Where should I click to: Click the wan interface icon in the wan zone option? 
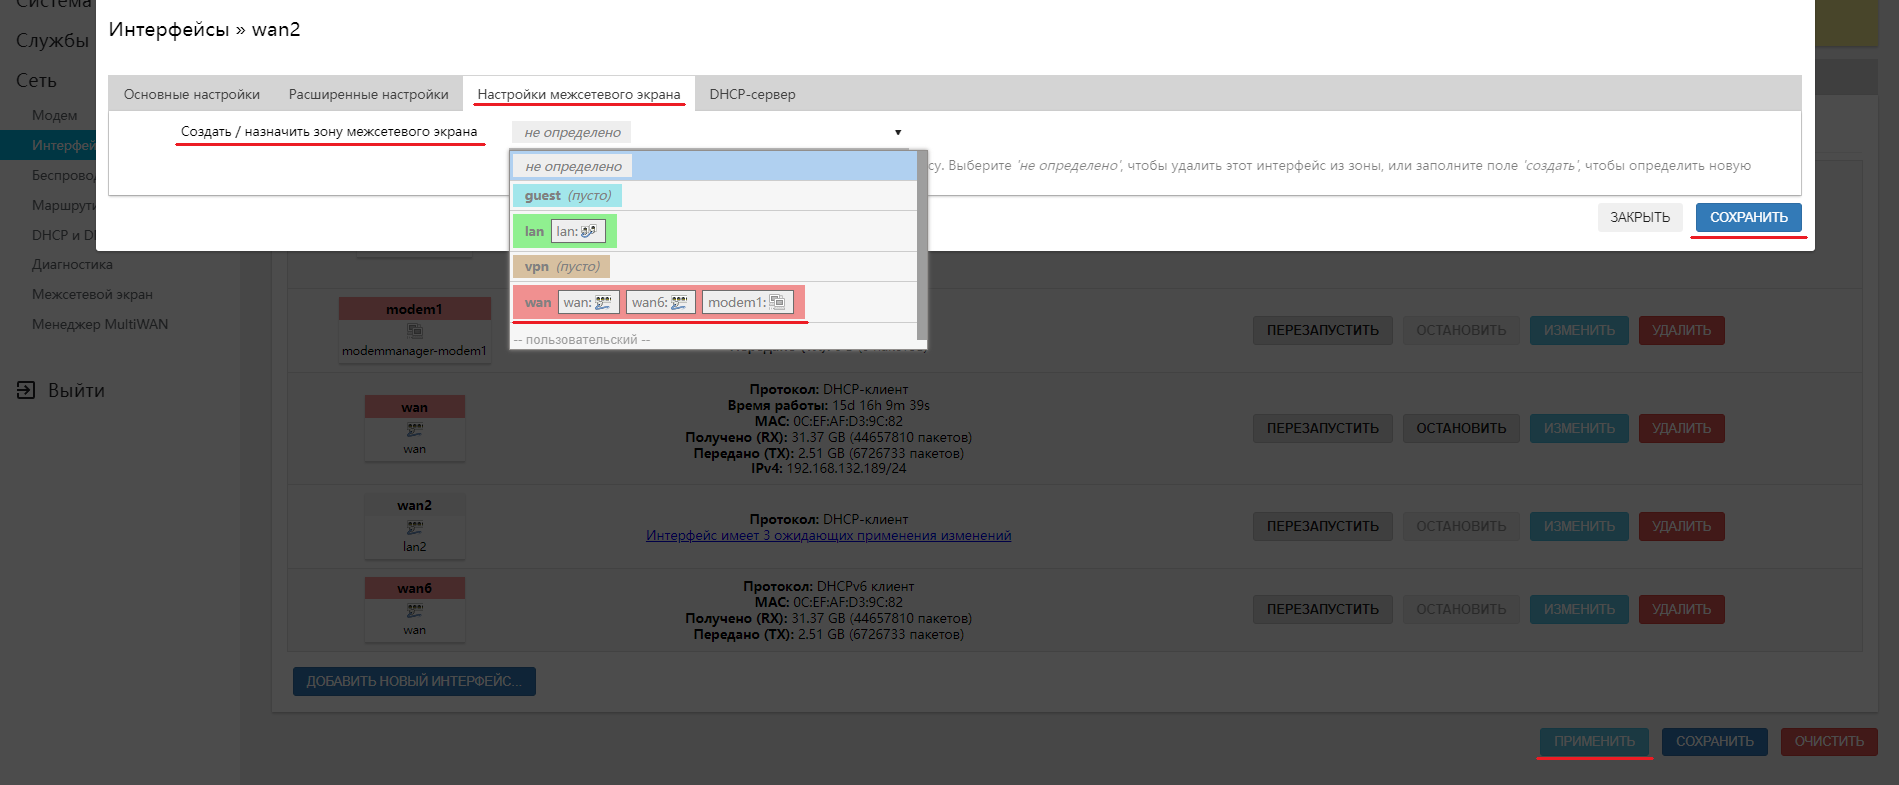pyautogui.click(x=603, y=302)
